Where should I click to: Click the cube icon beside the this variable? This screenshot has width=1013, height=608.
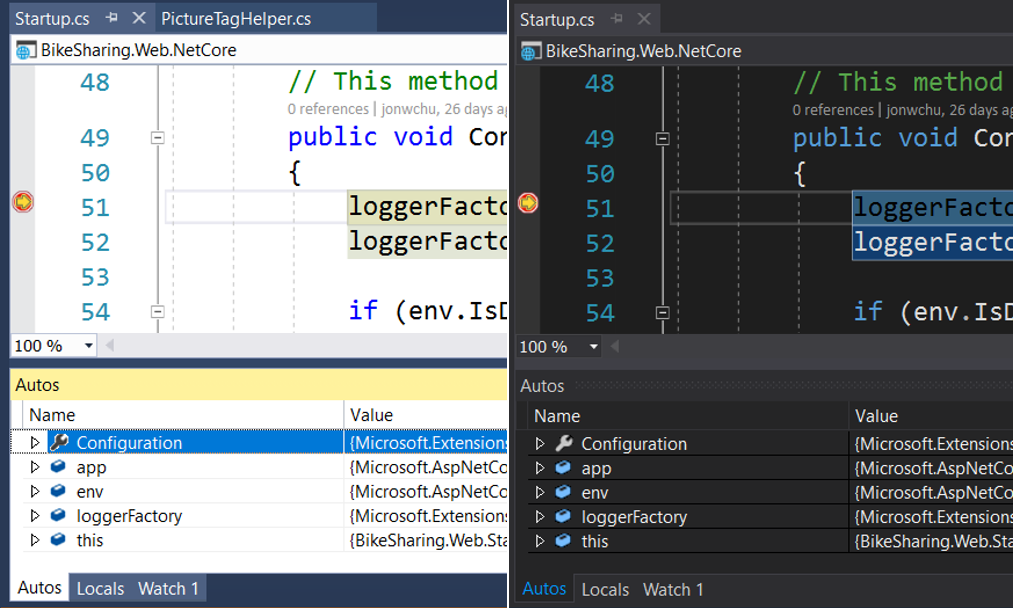[58, 540]
